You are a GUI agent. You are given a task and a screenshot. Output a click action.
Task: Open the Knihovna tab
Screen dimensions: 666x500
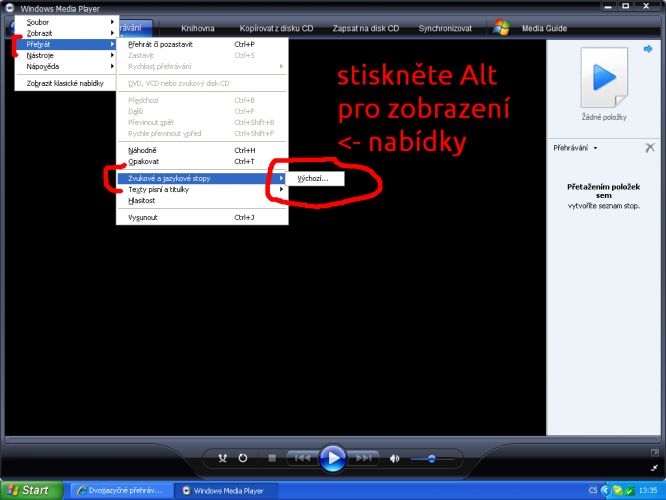click(198, 28)
